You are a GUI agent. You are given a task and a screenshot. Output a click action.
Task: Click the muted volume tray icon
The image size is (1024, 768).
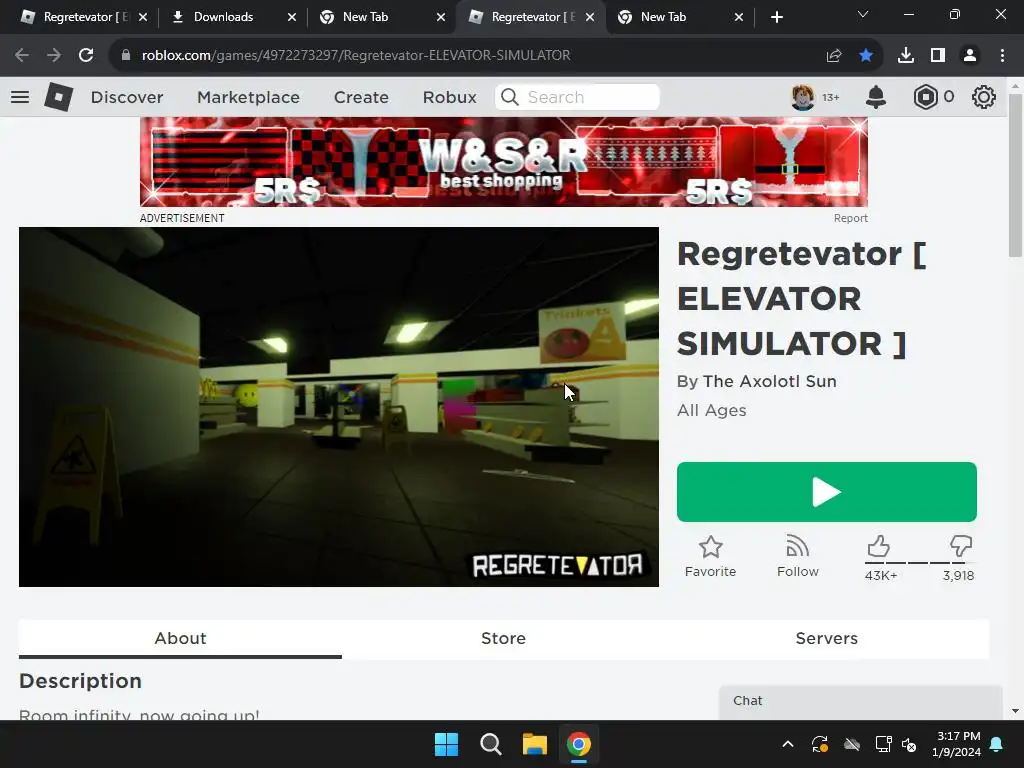(x=909, y=744)
